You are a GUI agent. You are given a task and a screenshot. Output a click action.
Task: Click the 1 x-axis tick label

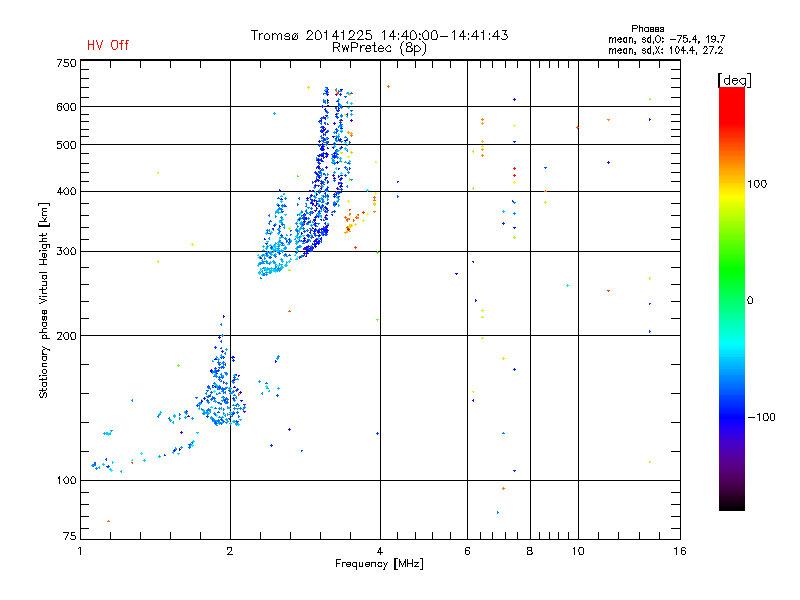click(x=80, y=551)
